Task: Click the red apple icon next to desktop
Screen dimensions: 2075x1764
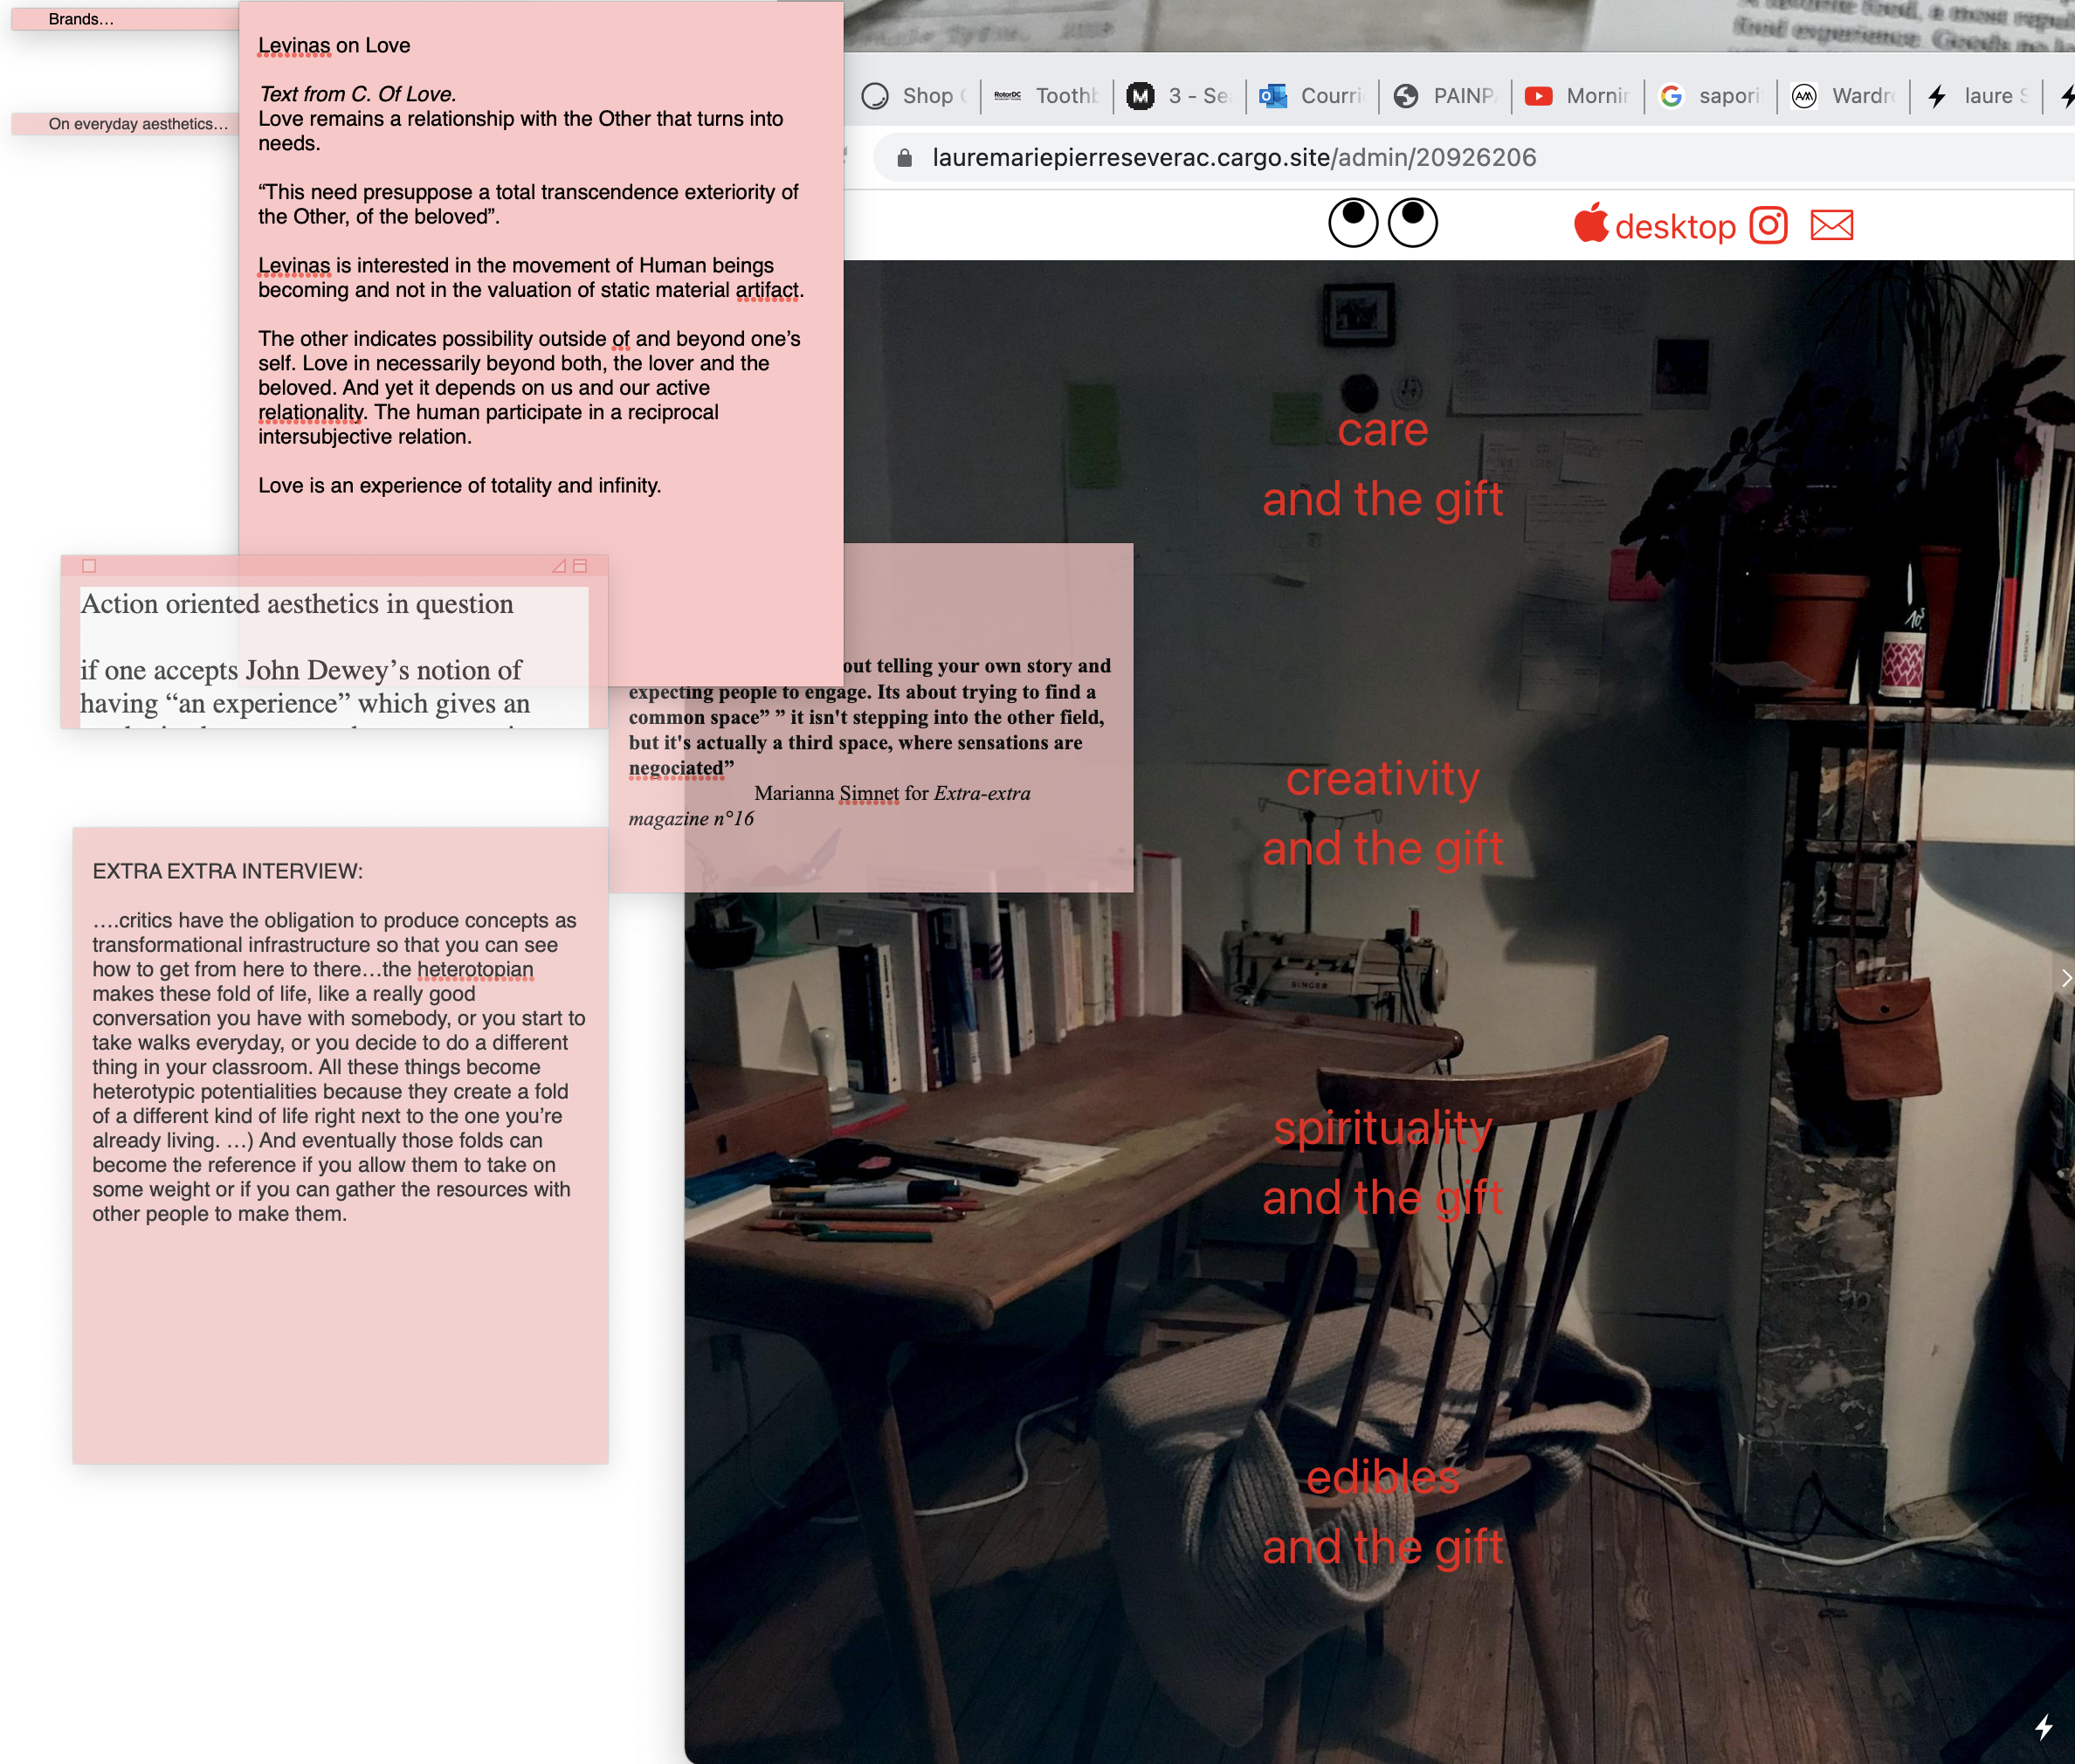Action: pyautogui.click(x=1590, y=222)
